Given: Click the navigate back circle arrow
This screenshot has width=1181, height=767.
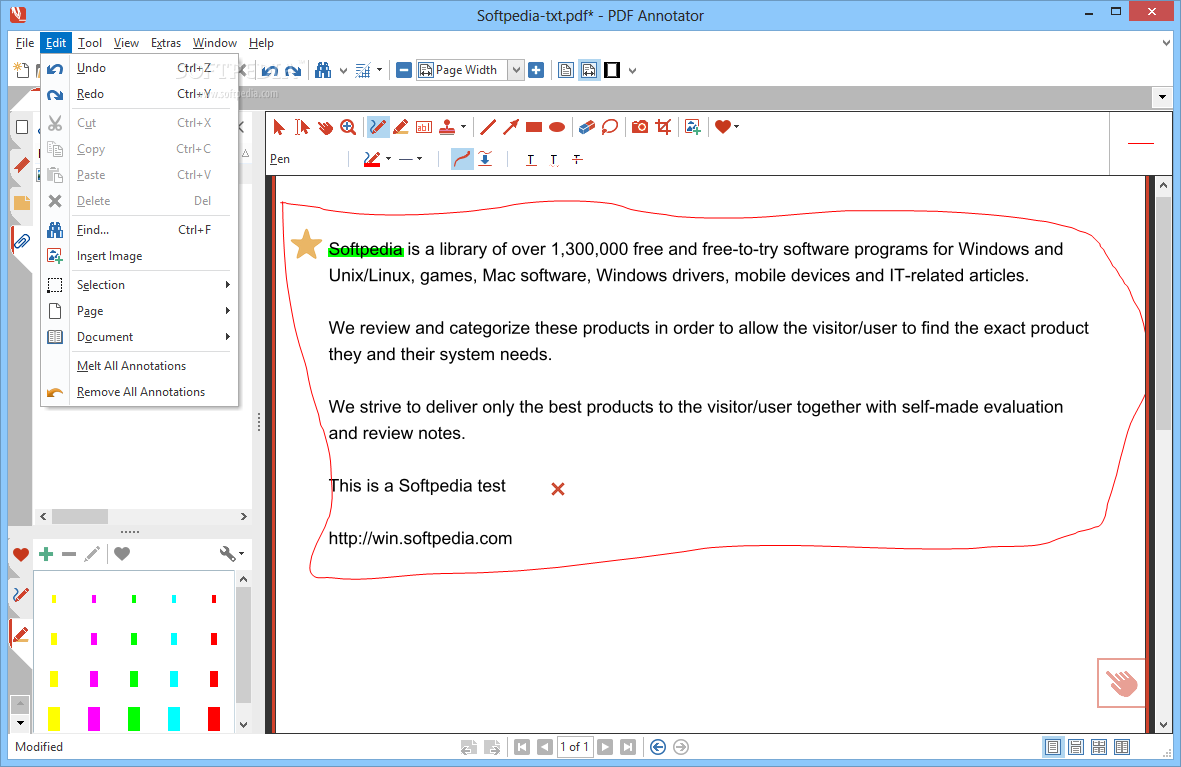Looking at the screenshot, I should [x=658, y=747].
